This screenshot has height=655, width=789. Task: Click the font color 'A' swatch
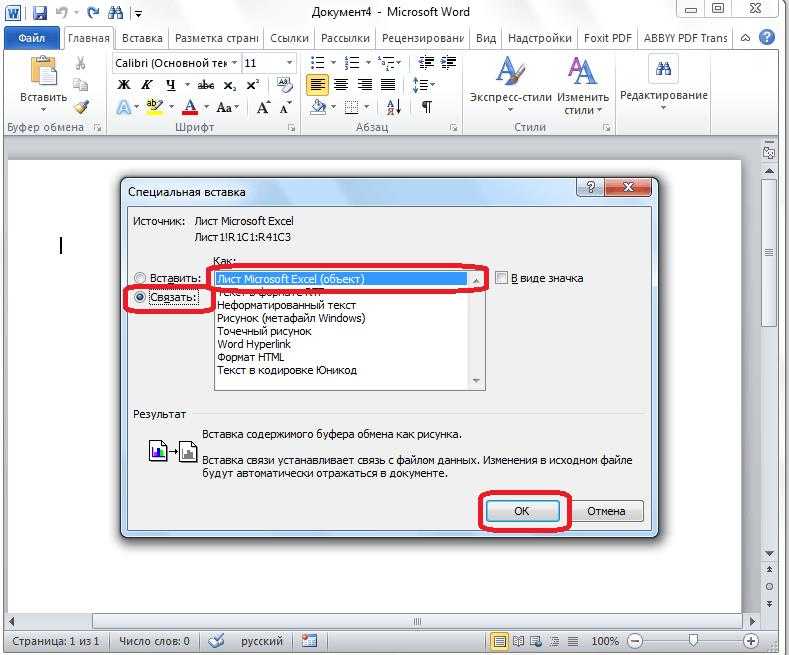click(x=190, y=107)
